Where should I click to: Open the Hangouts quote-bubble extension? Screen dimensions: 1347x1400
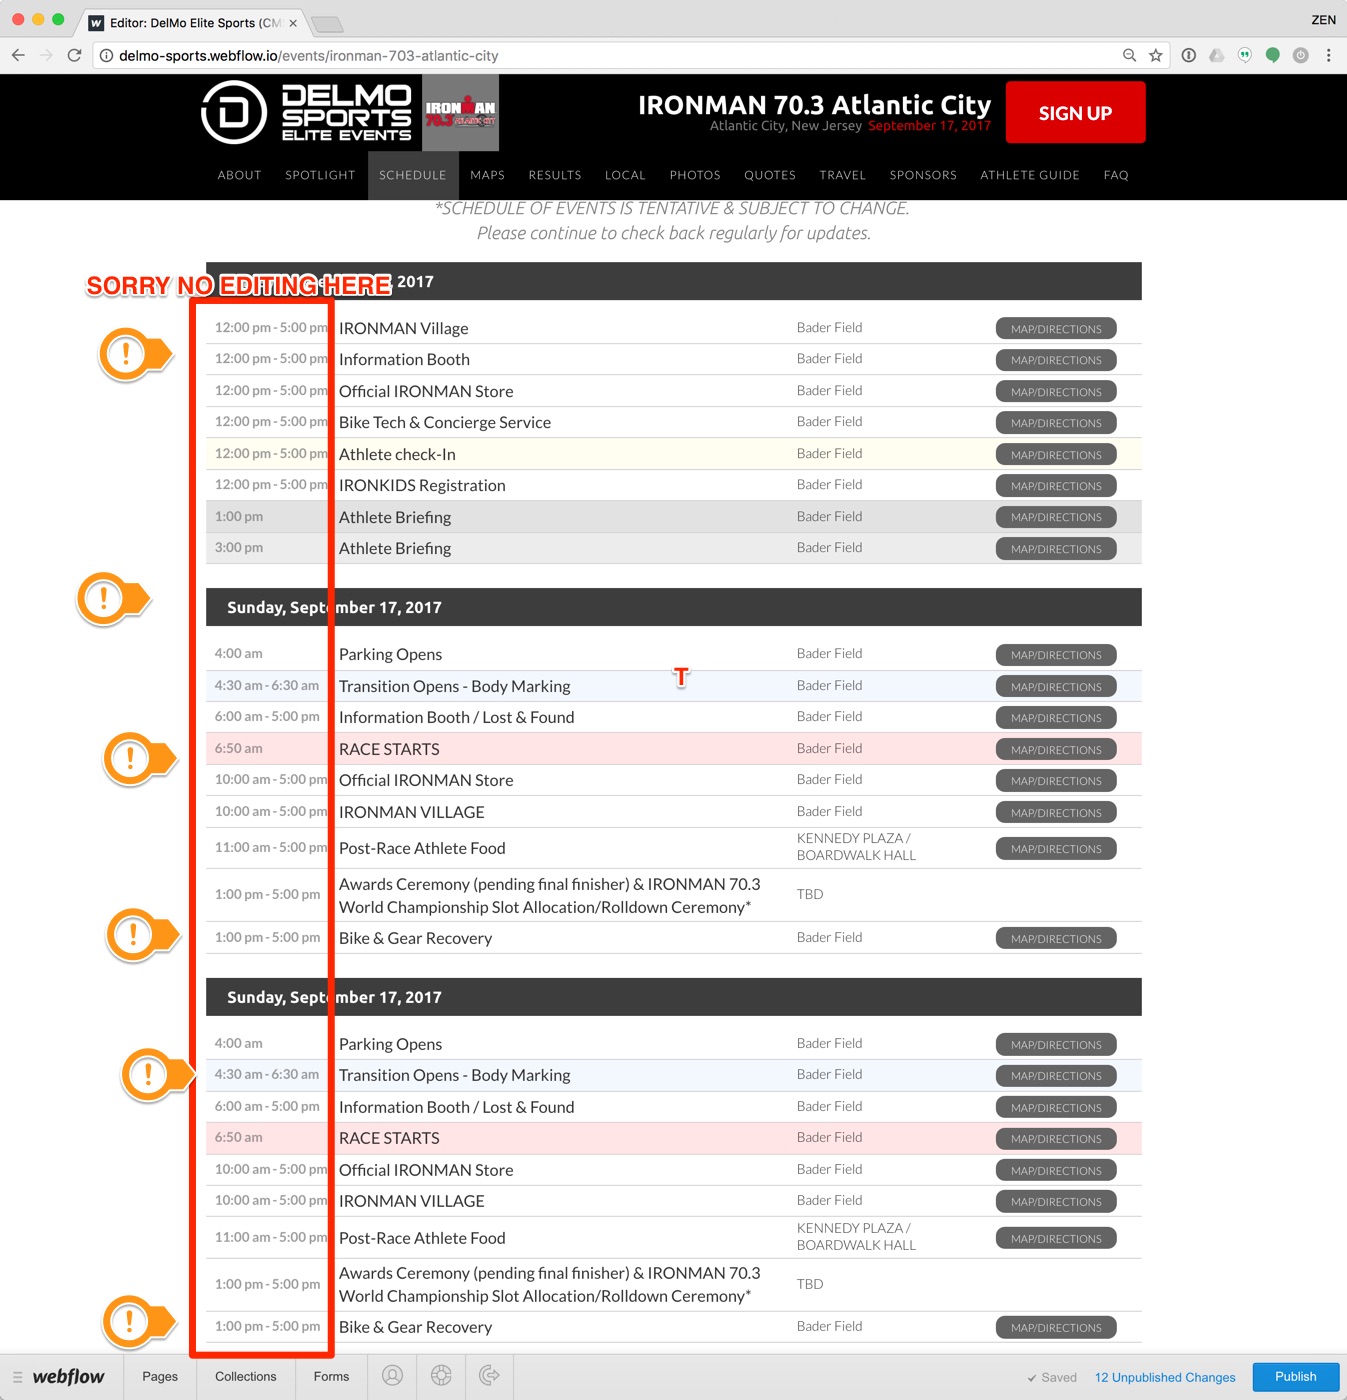1244,55
